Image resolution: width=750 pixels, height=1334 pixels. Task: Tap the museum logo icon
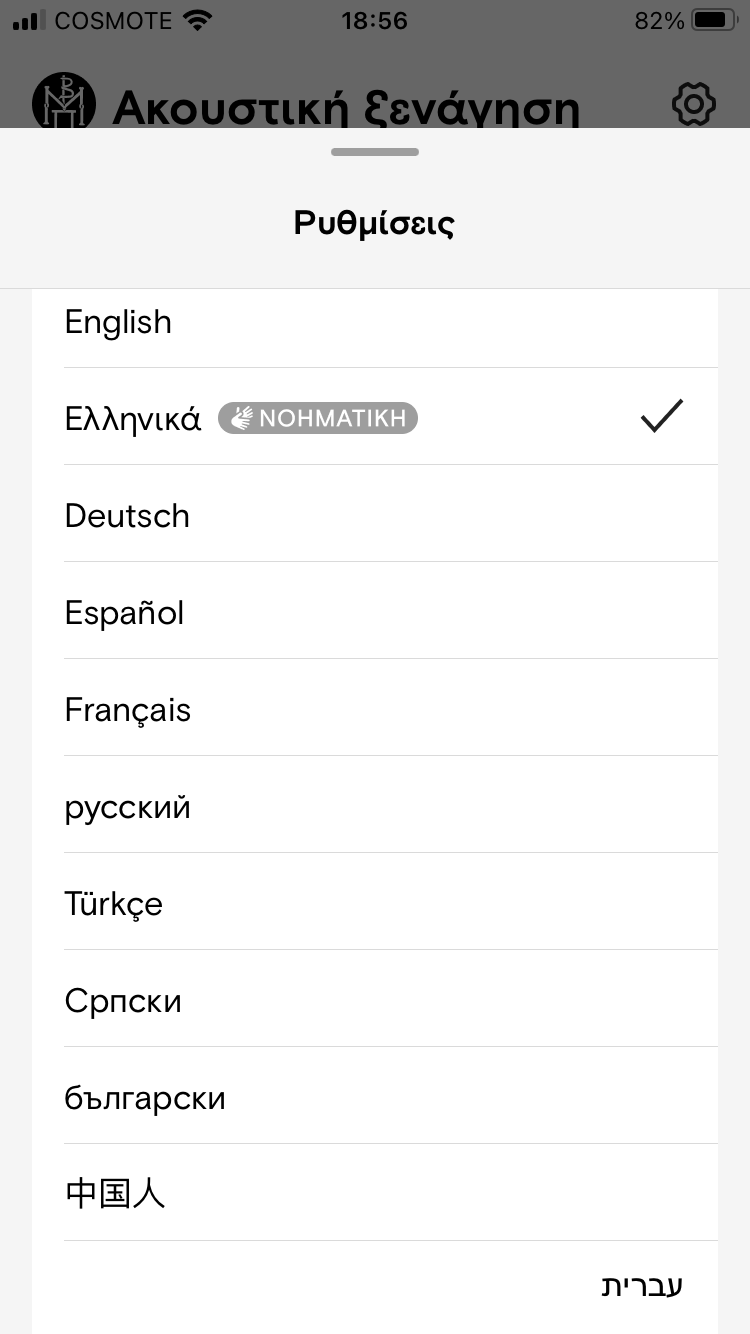pyautogui.click(x=65, y=102)
